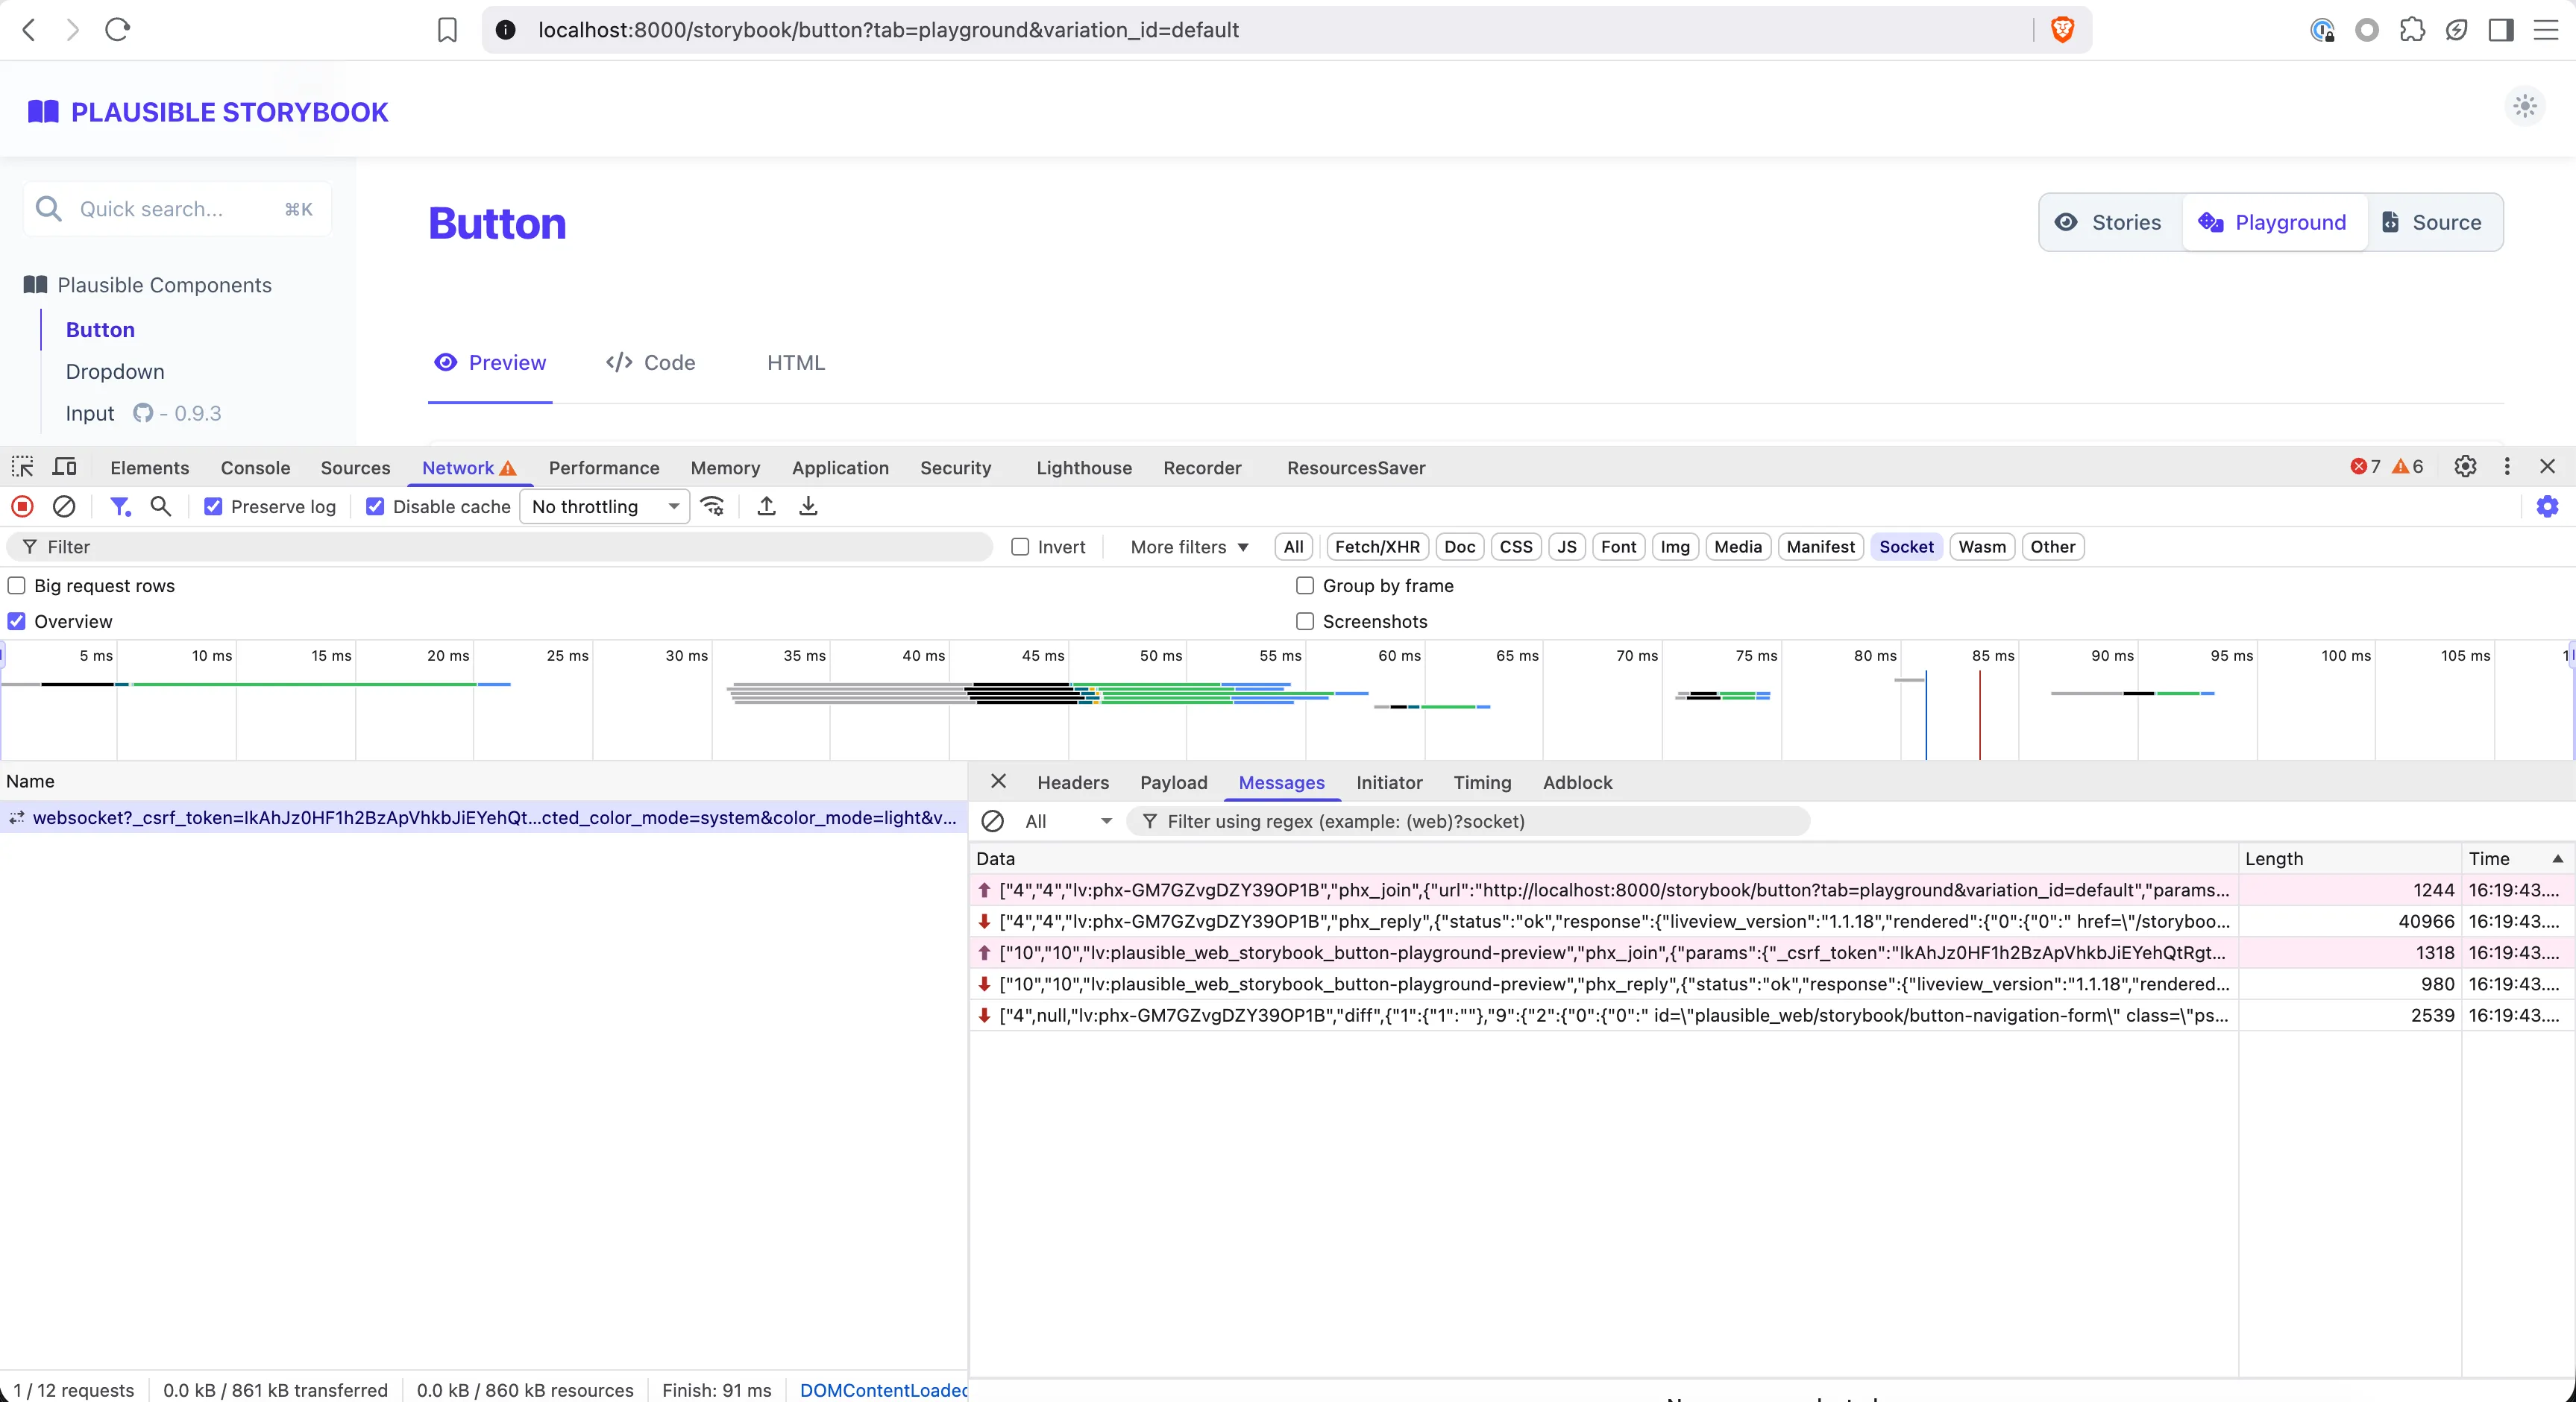Open Source view

(x=2432, y=222)
